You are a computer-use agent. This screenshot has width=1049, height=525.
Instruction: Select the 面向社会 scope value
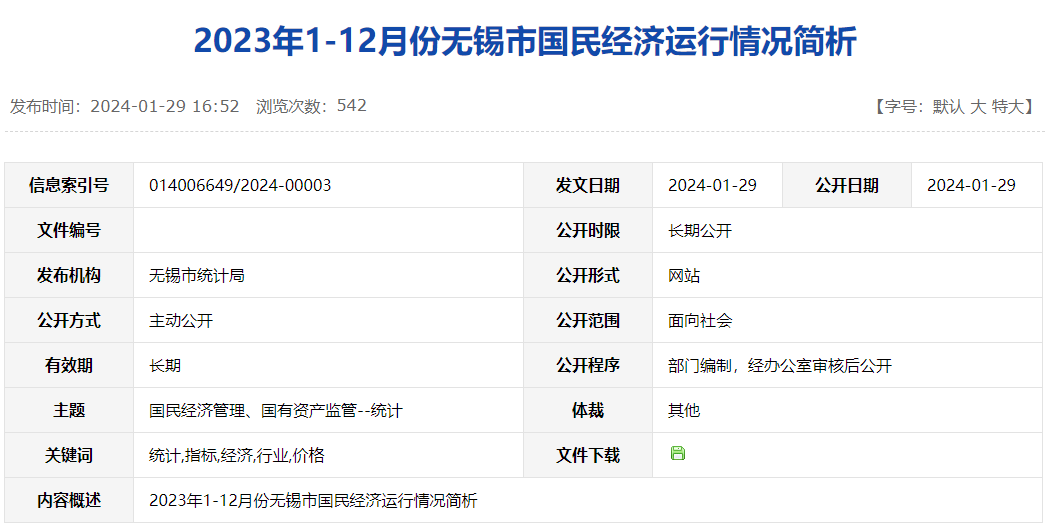click(700, 320)
